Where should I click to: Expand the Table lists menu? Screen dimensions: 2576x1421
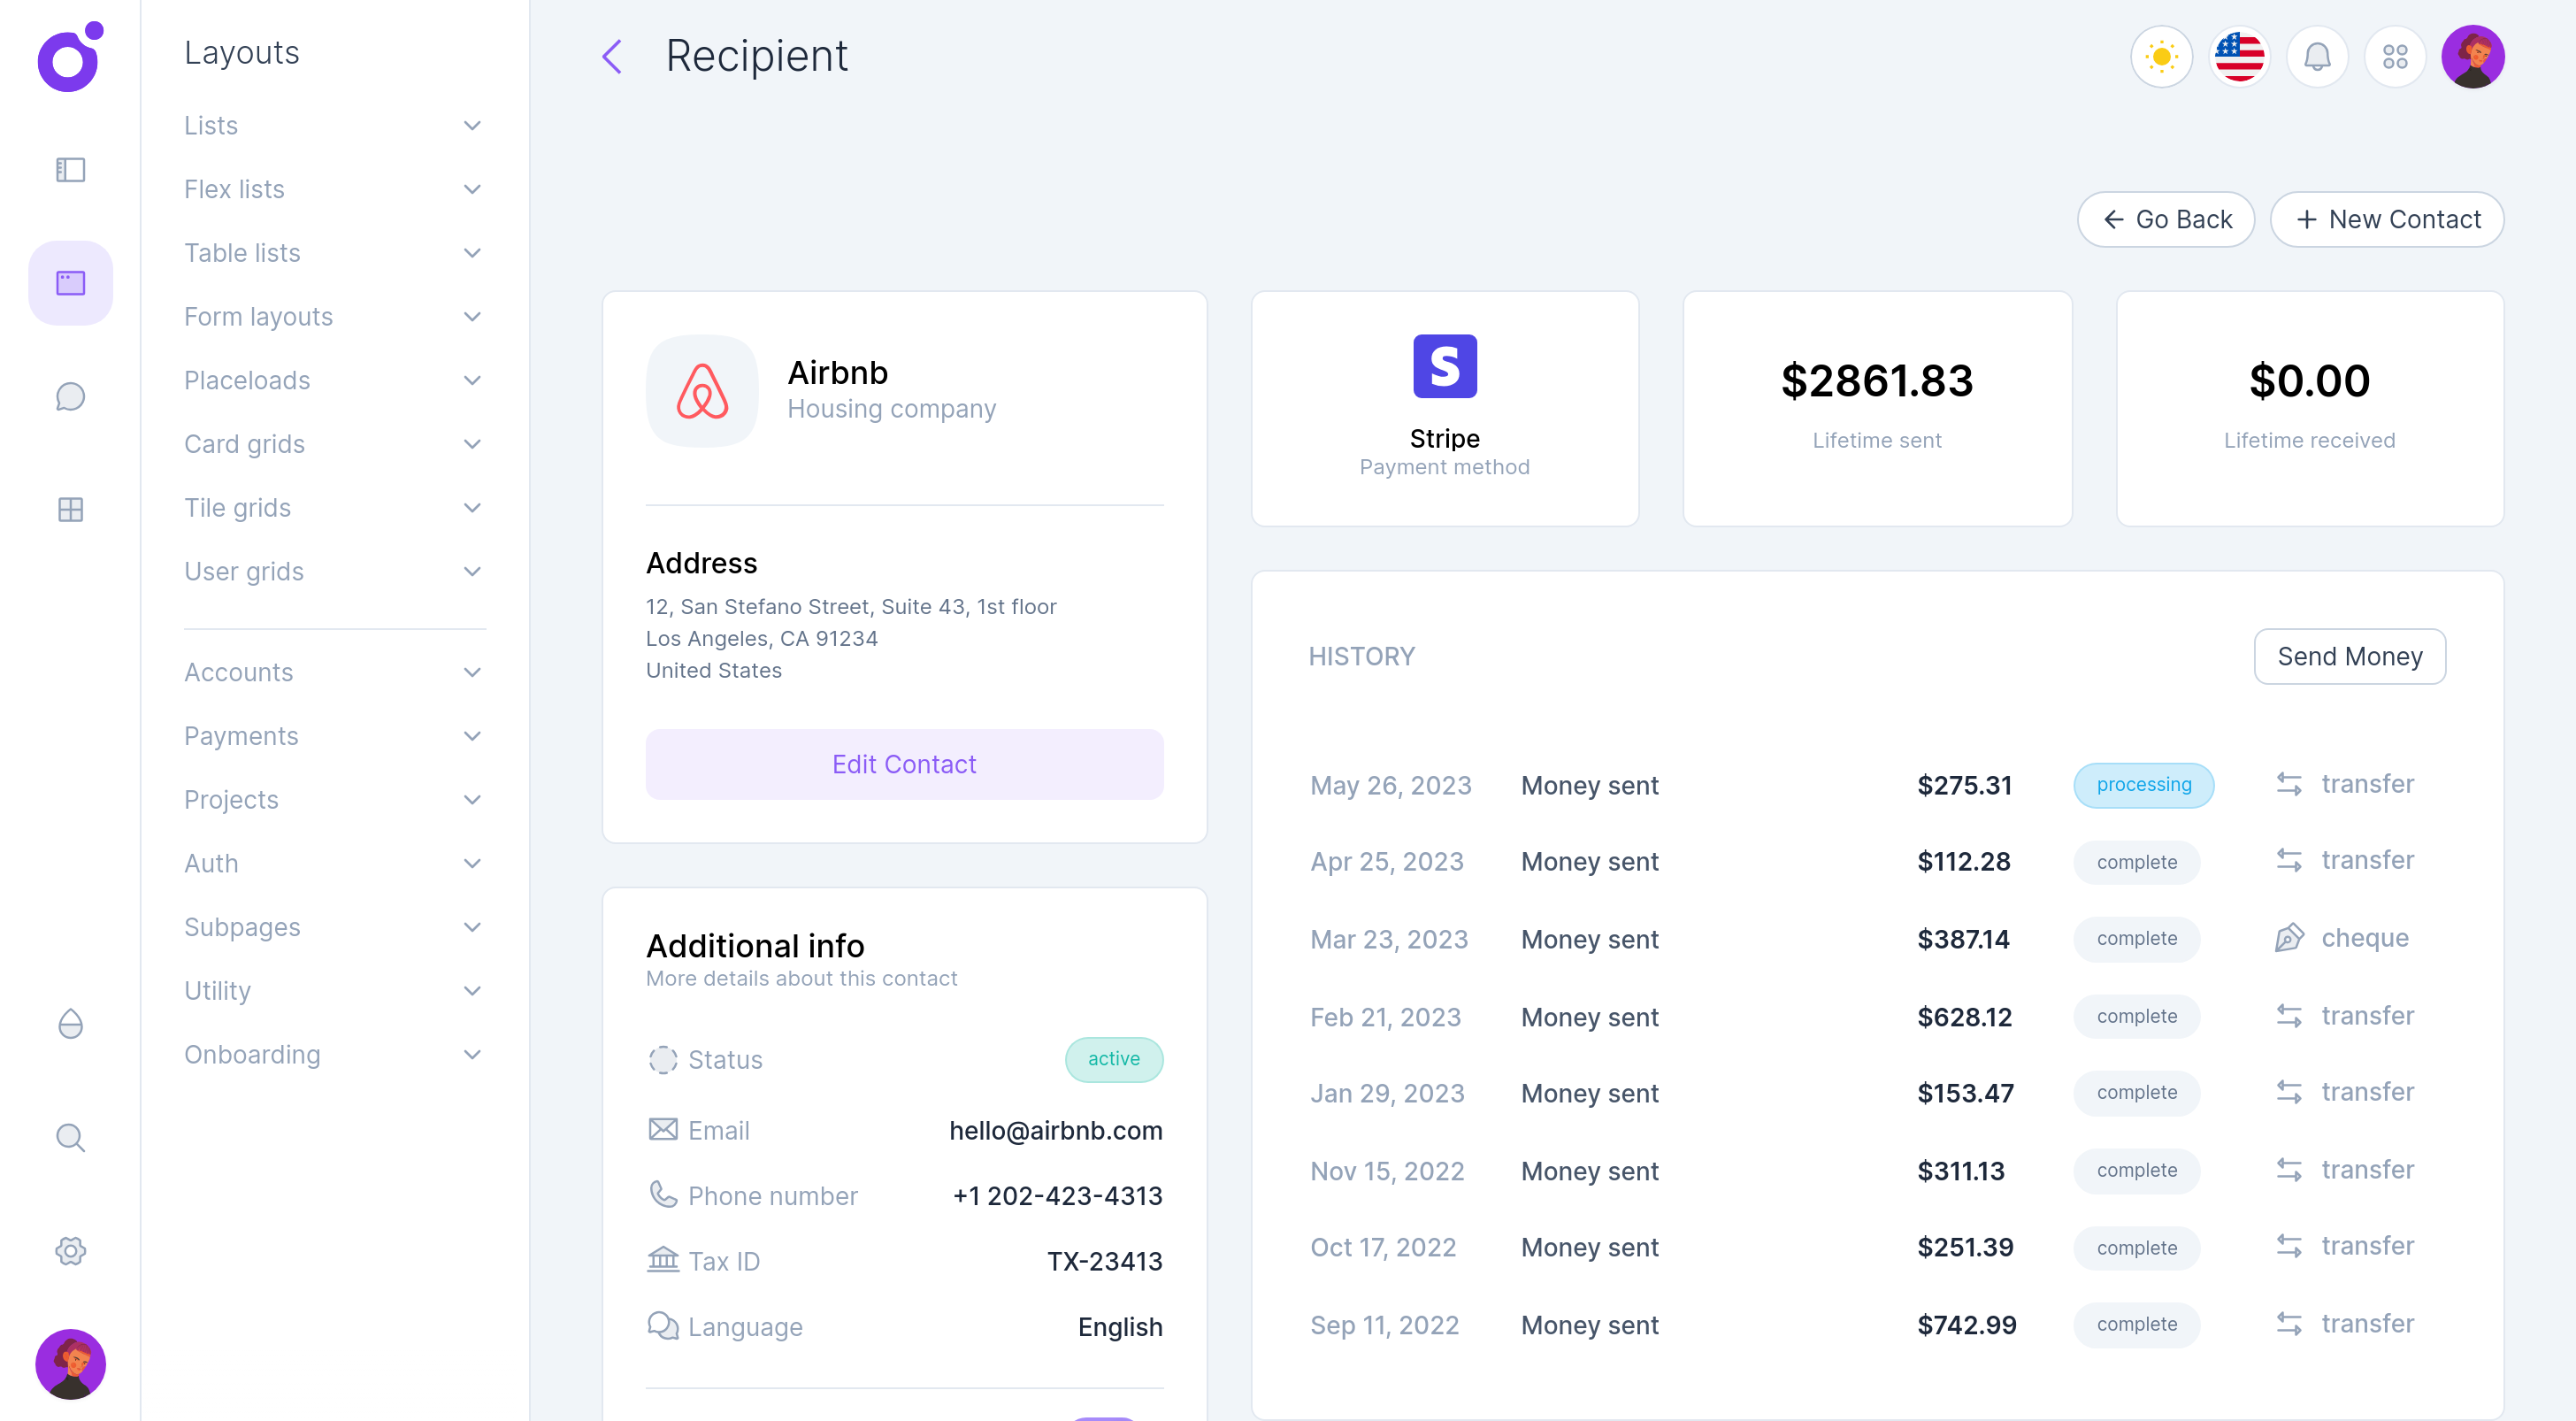coord(333,253)
